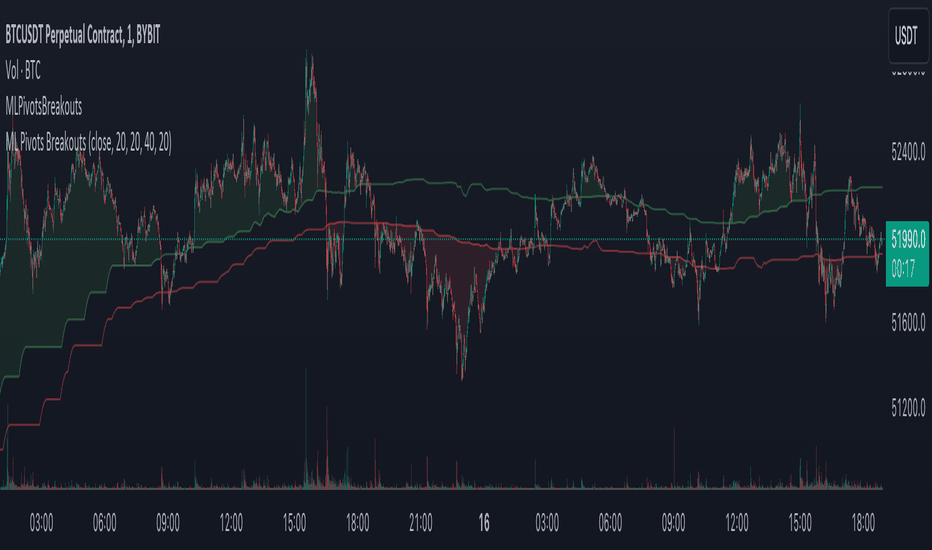Select the 16 date marker on time axis
This screenshot has width=932, height=550.
click(484, 523)
